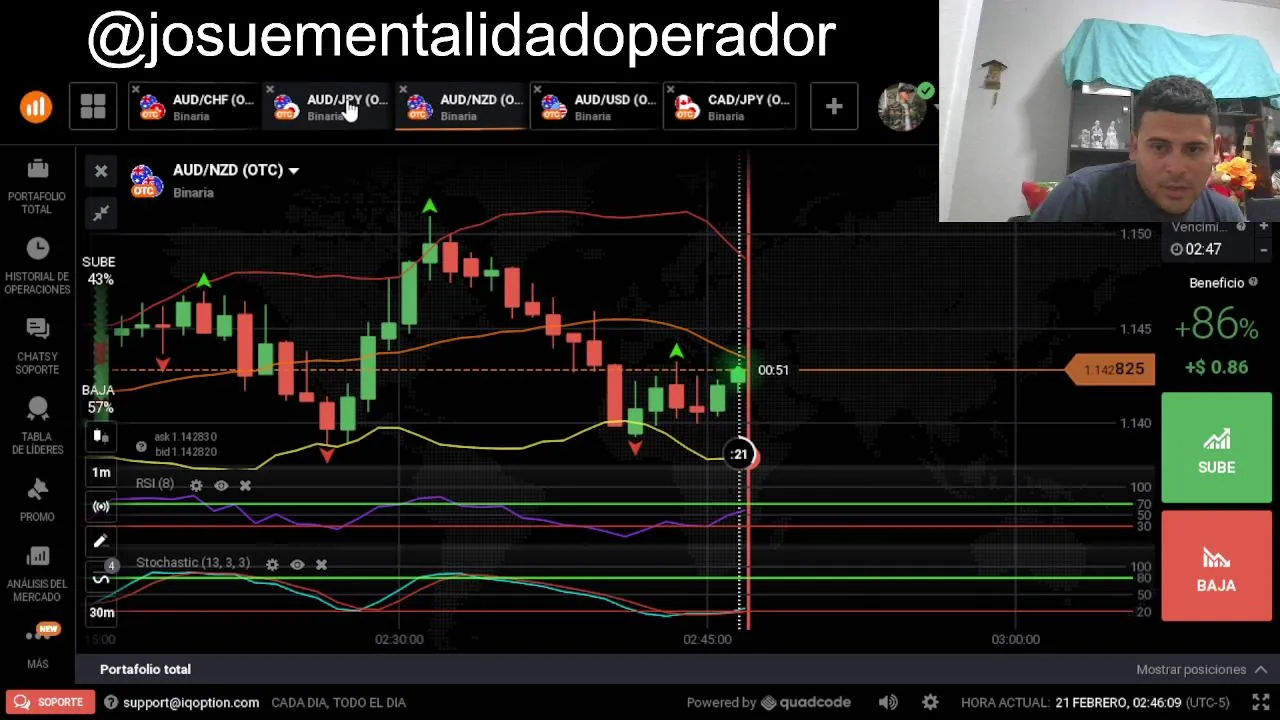Select the AUD/NZD (OTC) tab
The image size is (1280, 720).
[463, 106]
